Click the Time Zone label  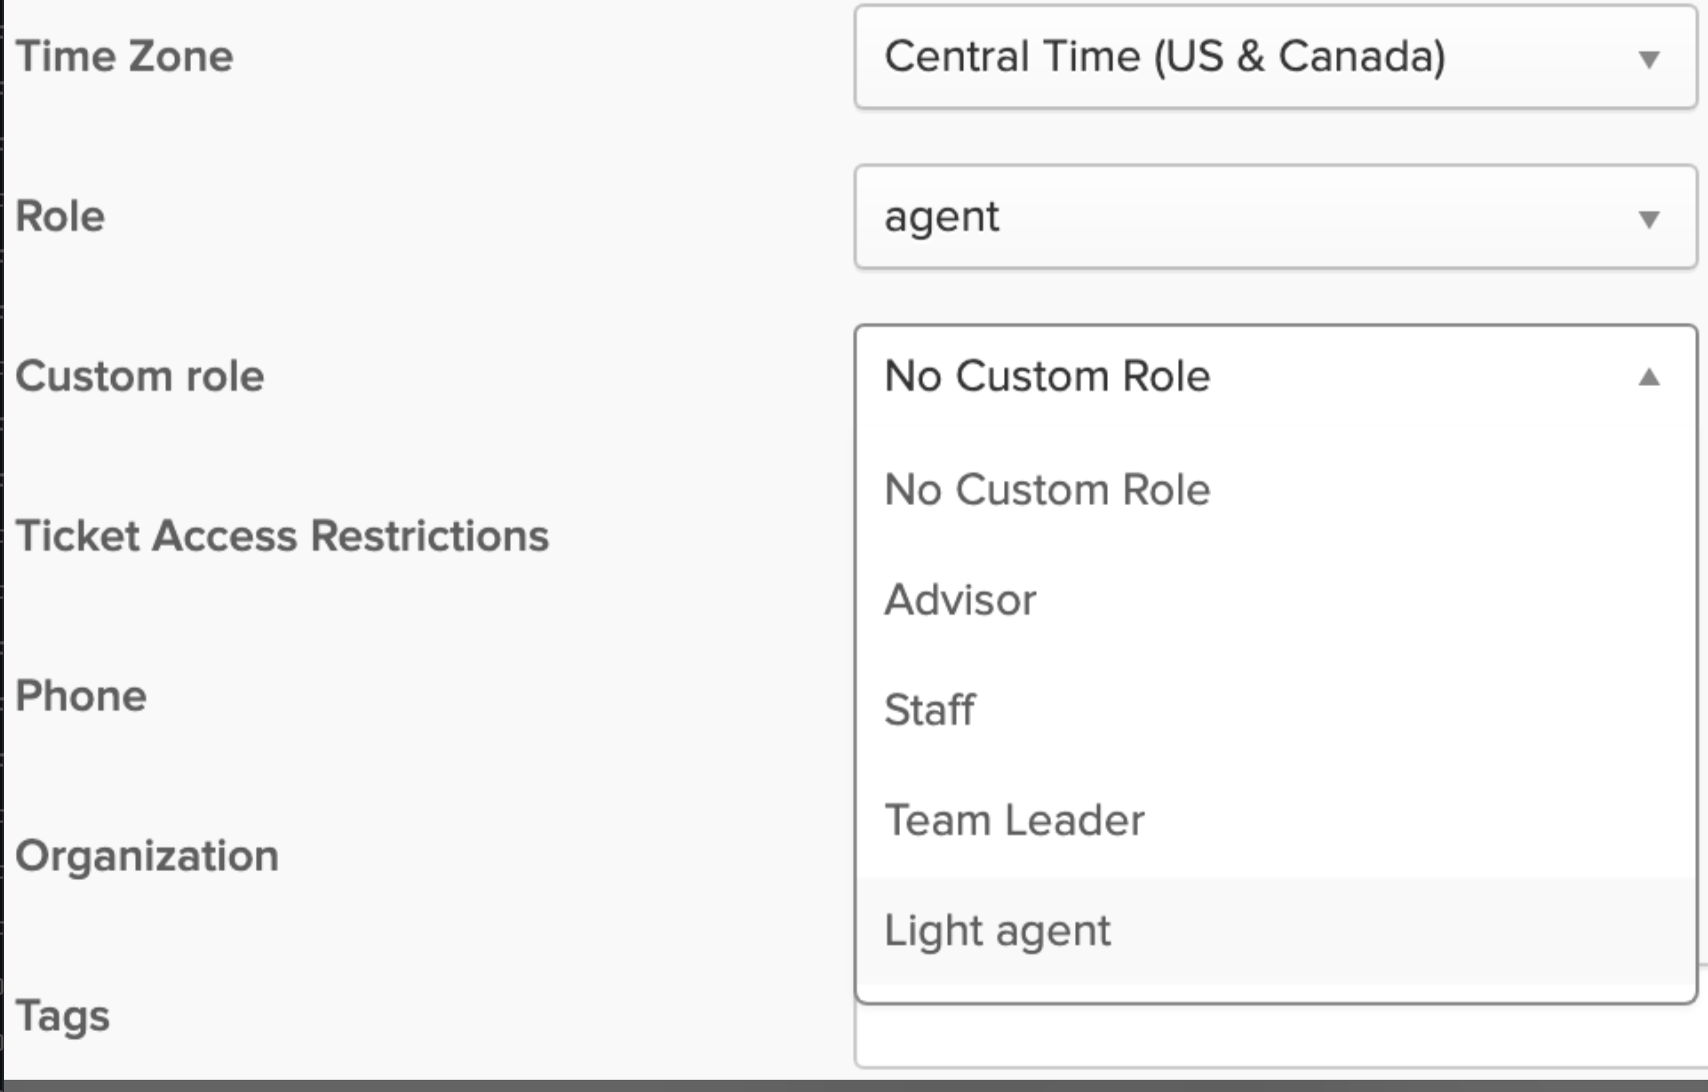click(124, 56)
